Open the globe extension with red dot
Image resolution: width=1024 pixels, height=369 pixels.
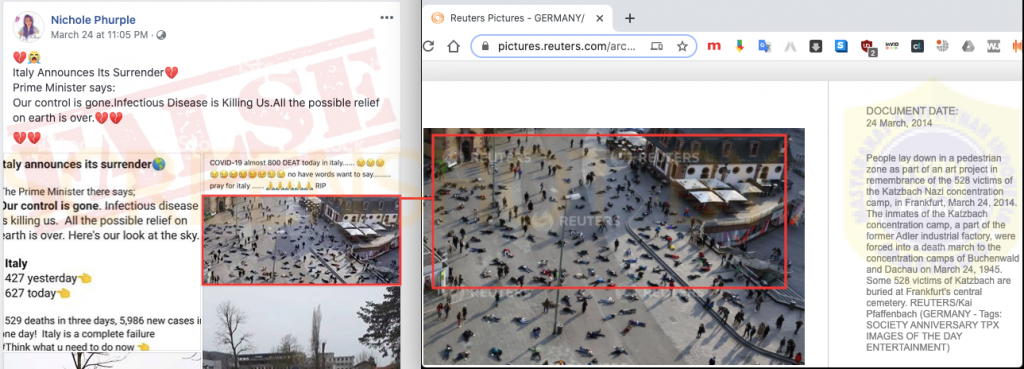click(x=942, y=46)
